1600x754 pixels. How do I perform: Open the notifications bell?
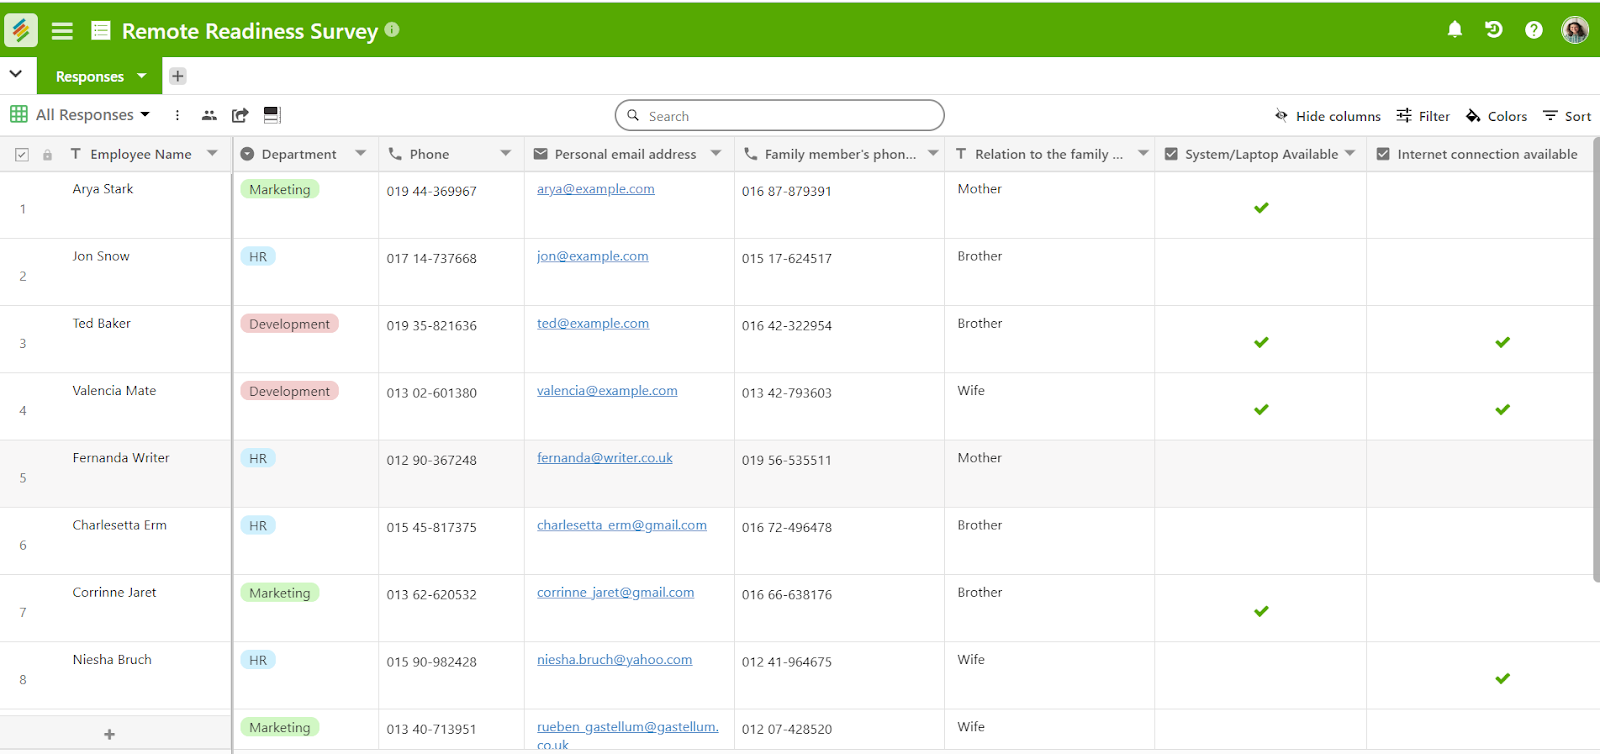pyautogui.click(x=1455, y=30)
